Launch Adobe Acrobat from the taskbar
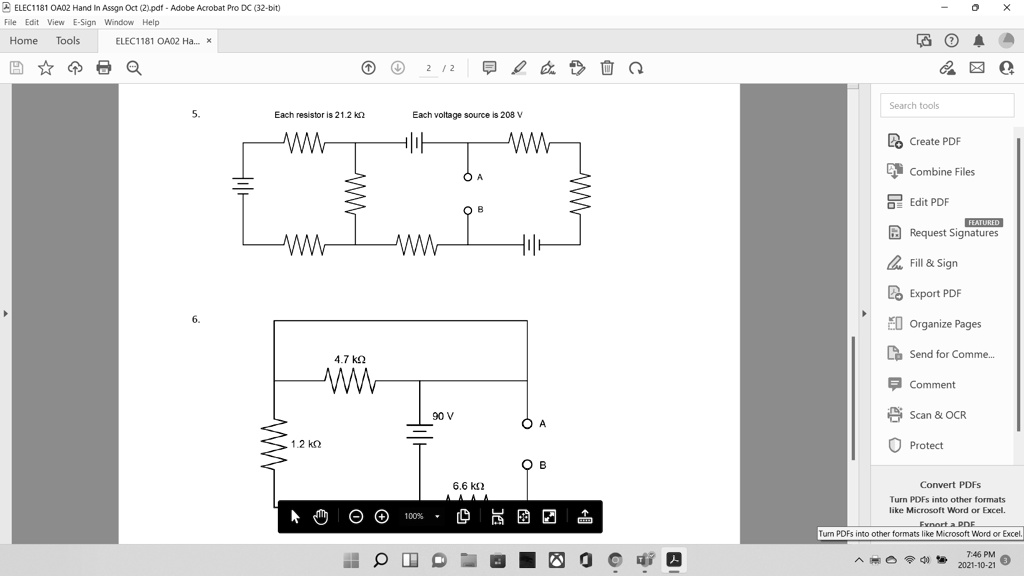 point(674,559)
